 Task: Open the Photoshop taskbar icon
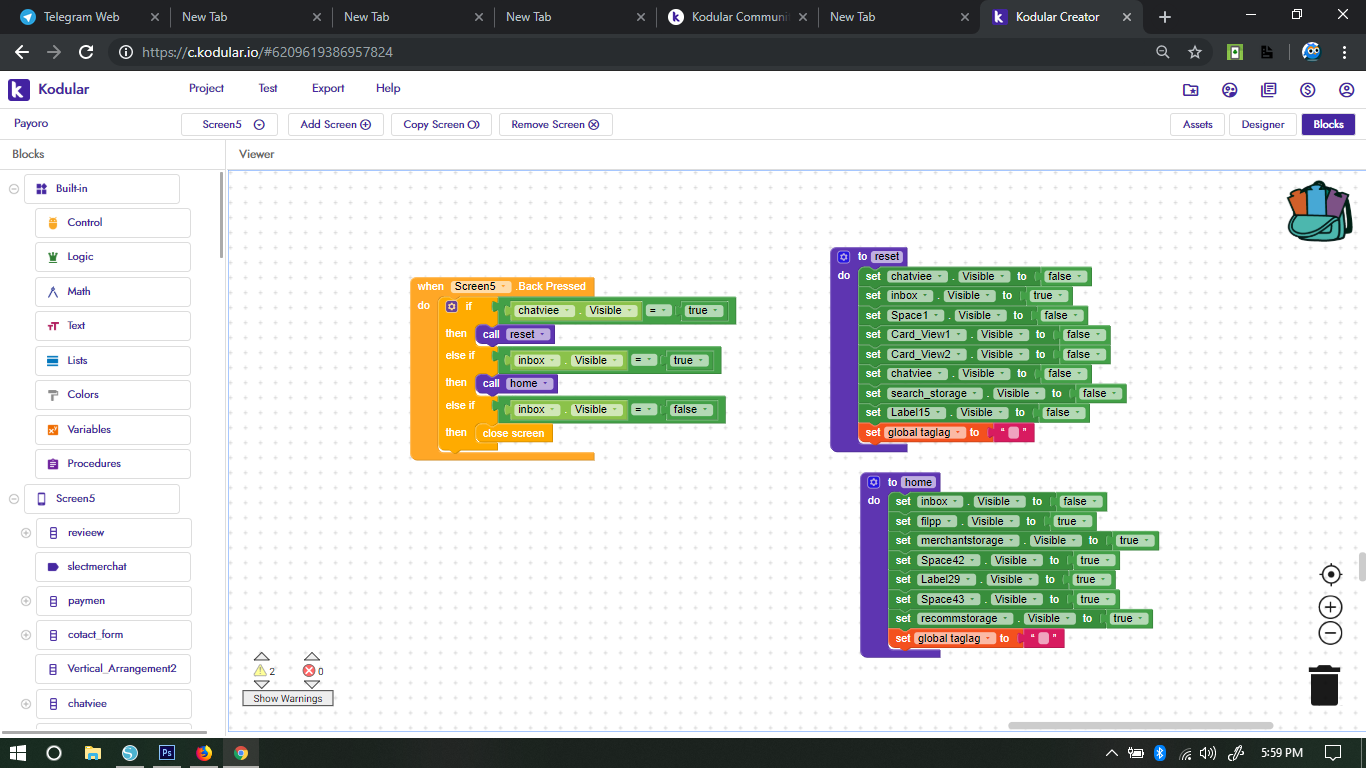pos(167,753)
